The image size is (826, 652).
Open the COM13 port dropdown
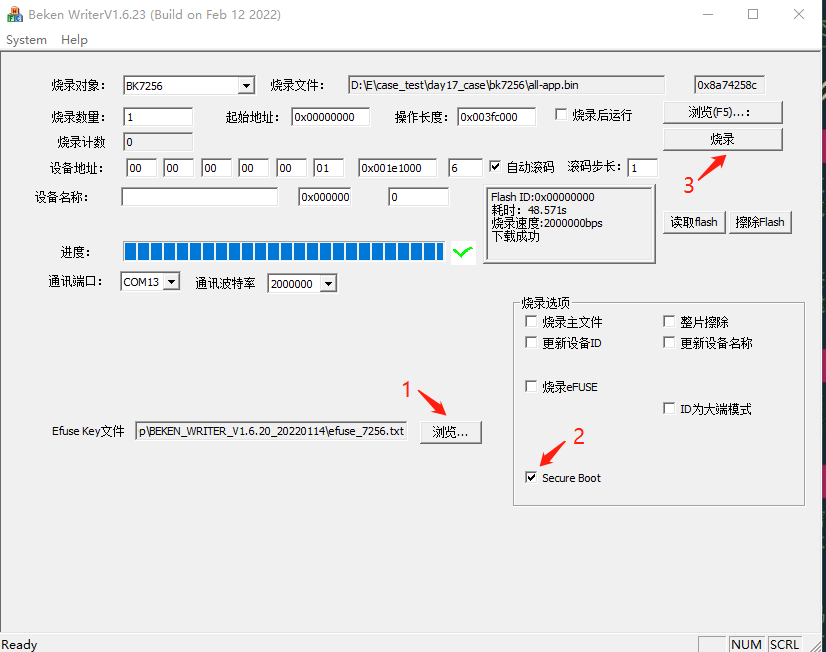click(171, 283)
